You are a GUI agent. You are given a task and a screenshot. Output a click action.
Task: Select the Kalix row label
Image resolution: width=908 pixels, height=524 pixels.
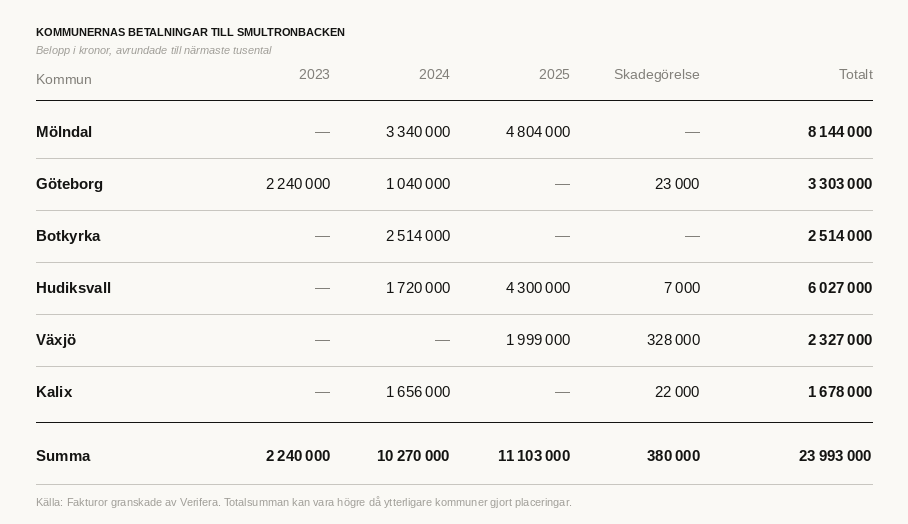pyautogui.click(x=54, y=392)
